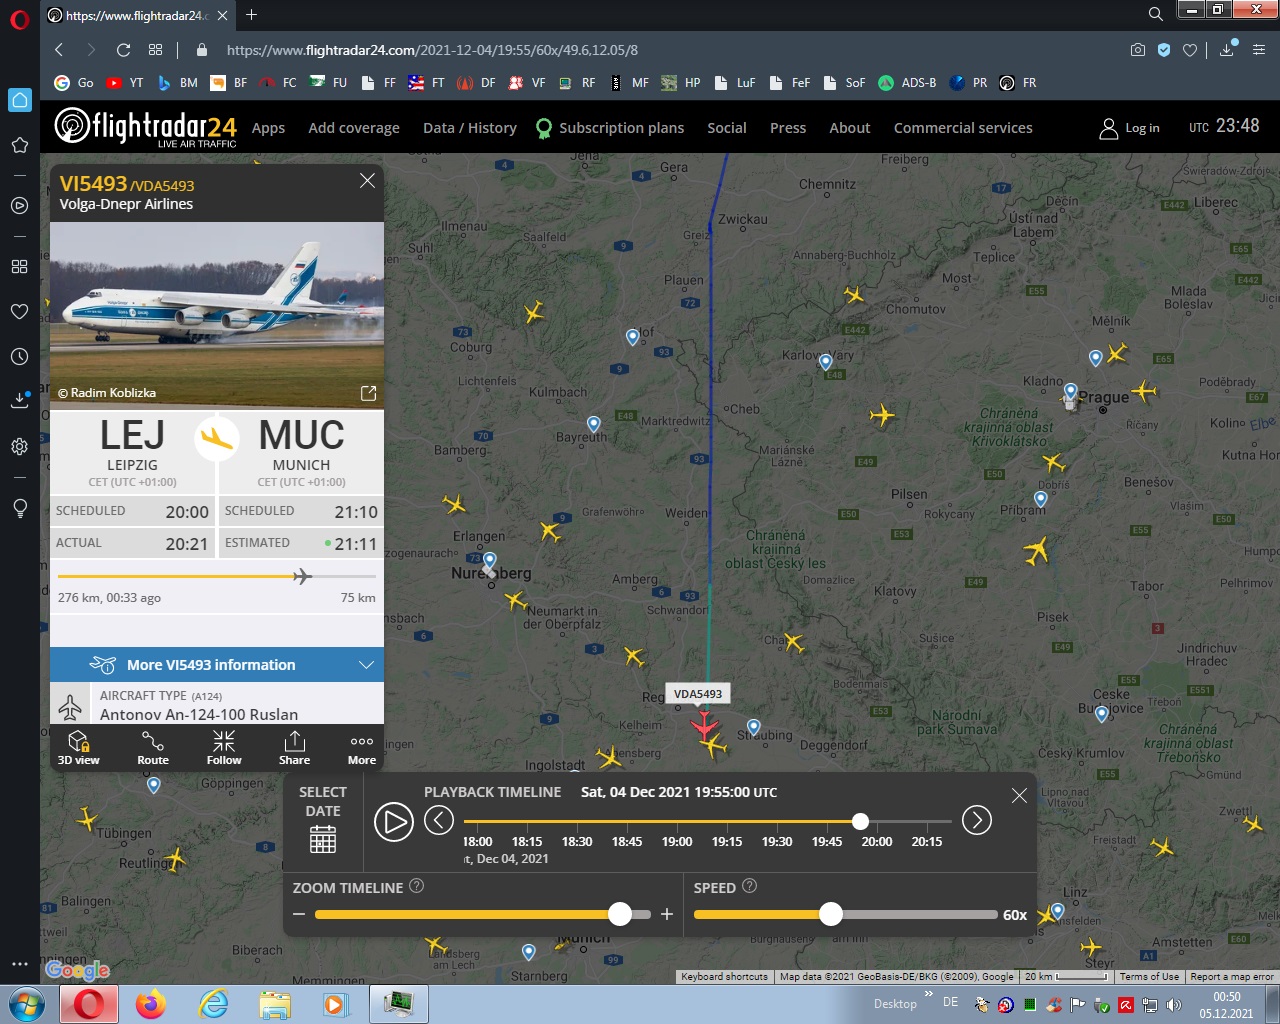Screen dimensions: 1280x1024
Task: Open the Subscription plans menu item
Action: point(621,128)
